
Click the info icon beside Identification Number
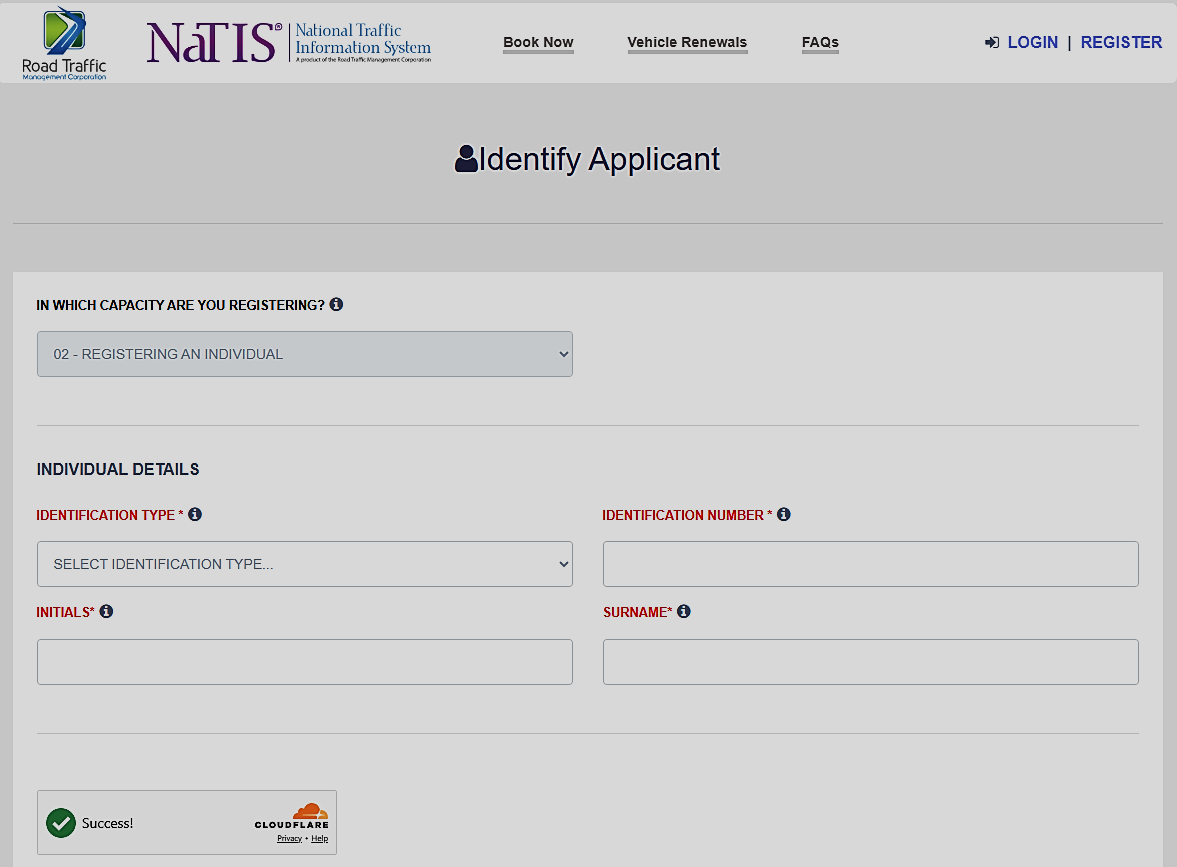click(x=784, y=514)
